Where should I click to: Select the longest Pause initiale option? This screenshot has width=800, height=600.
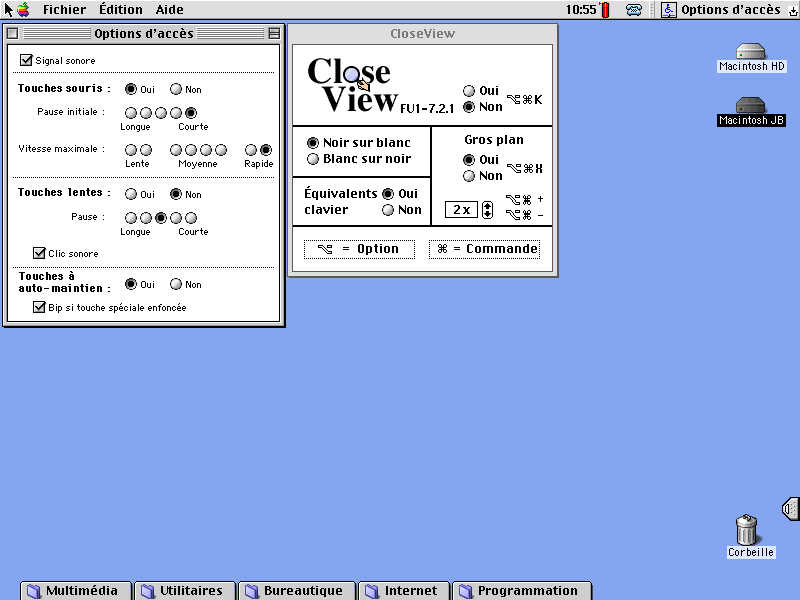131,113
